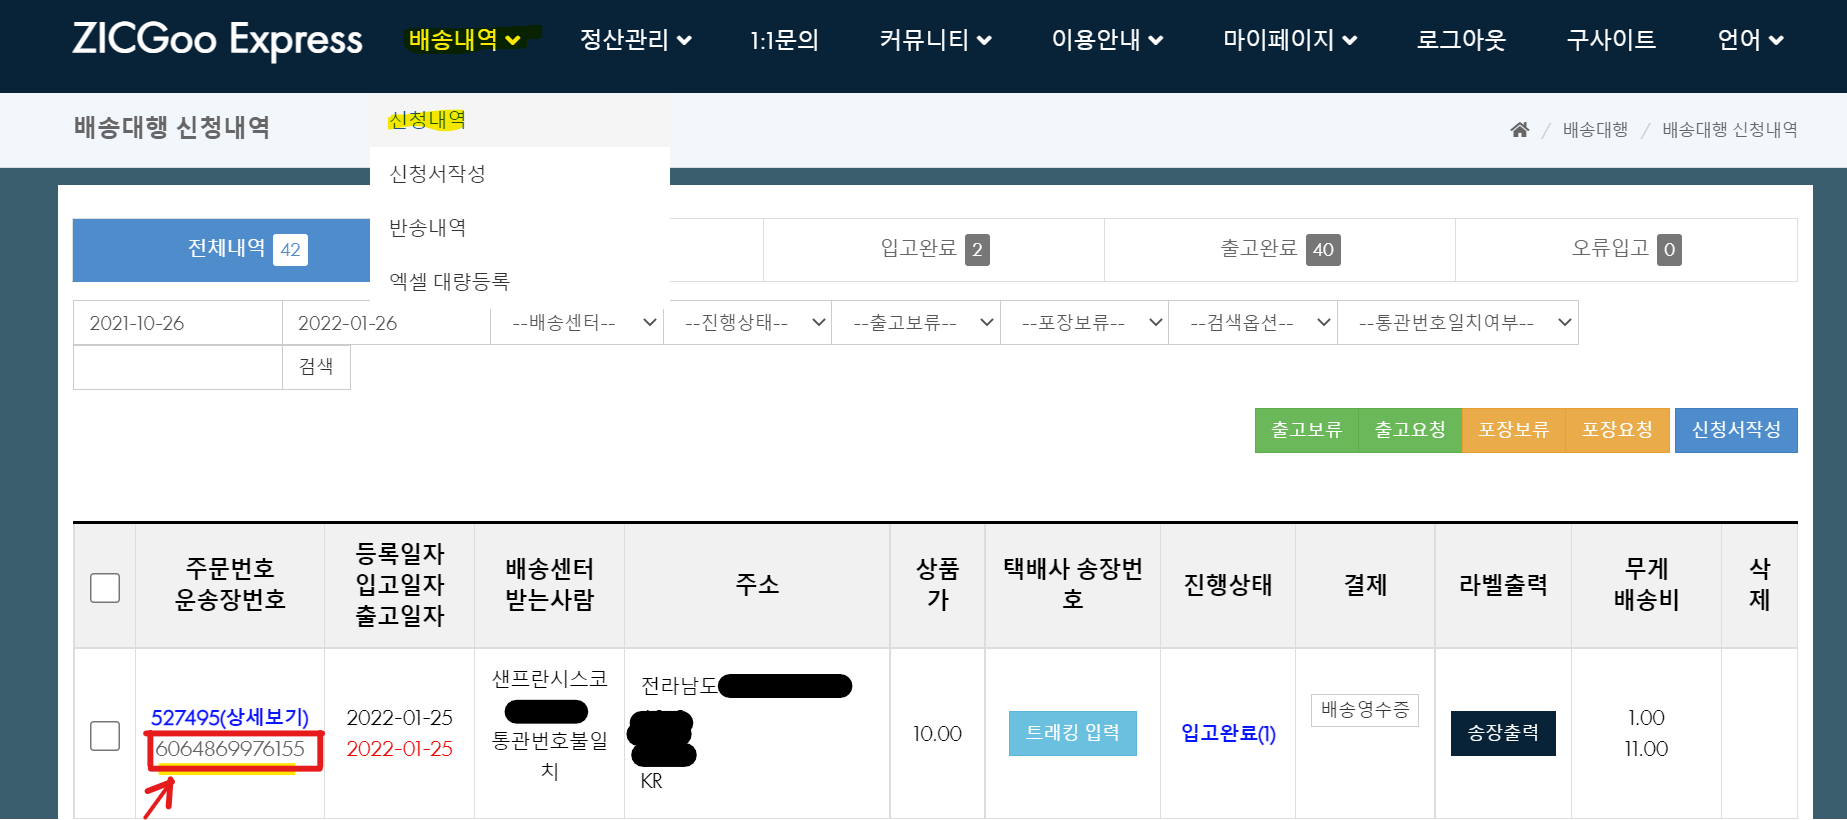Click the ZICGoo Express logo

click(x=217, y=40)
